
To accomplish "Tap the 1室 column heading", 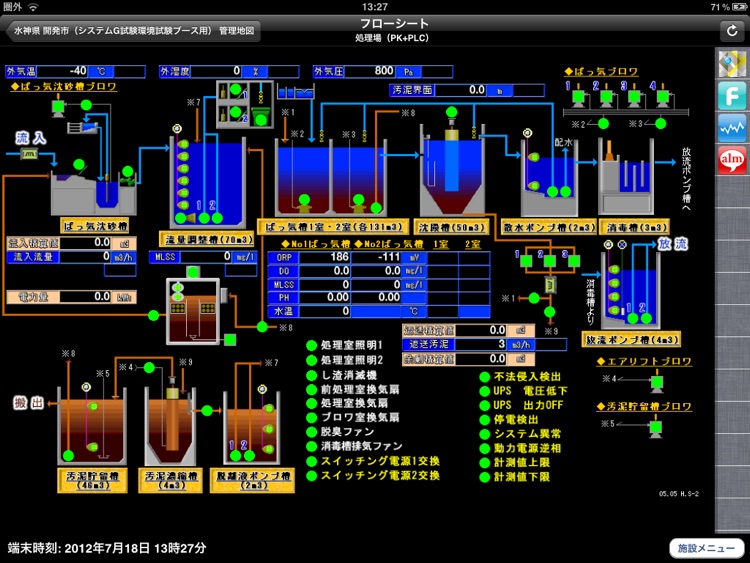I will tap(441, 244).
